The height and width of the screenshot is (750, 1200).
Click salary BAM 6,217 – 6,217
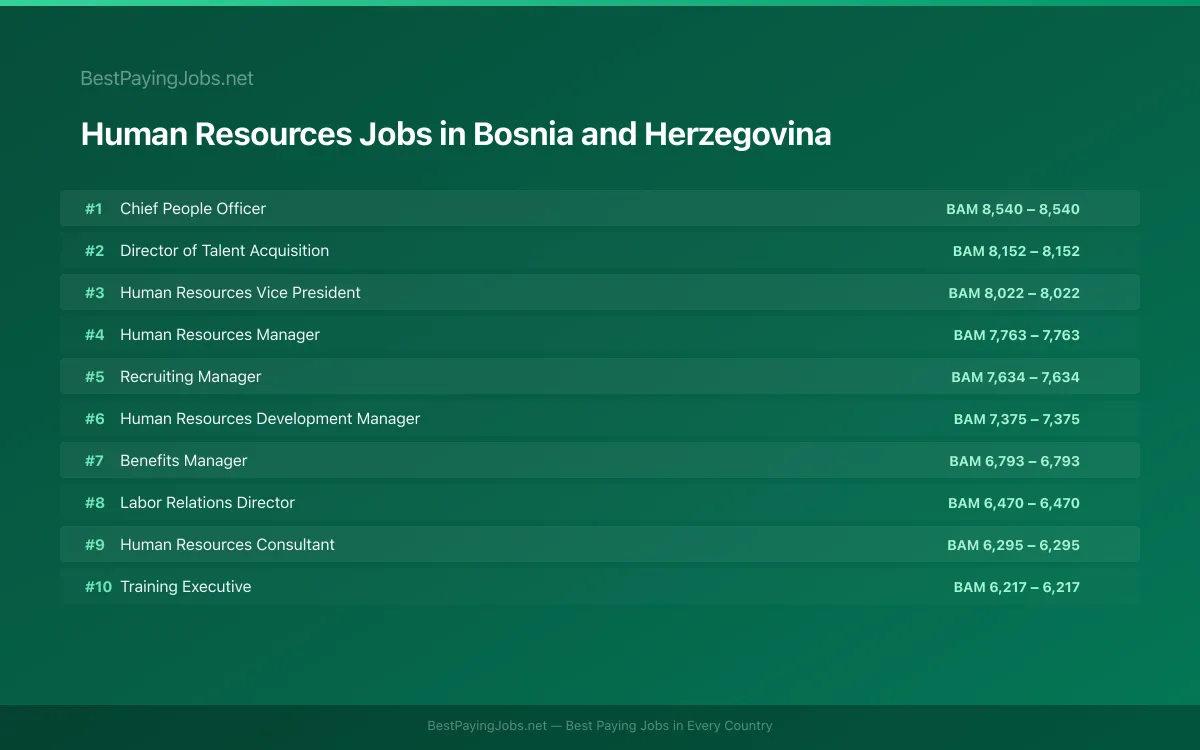coord(1017,587)
